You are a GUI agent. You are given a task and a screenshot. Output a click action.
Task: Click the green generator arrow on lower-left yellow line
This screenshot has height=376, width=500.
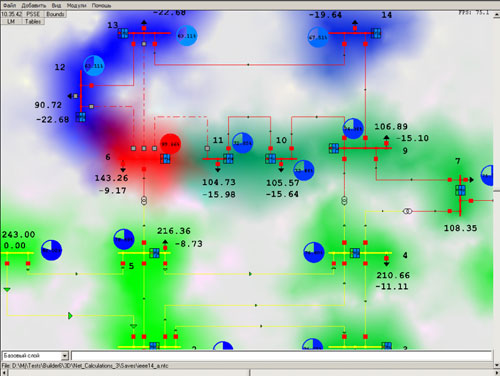70,315
